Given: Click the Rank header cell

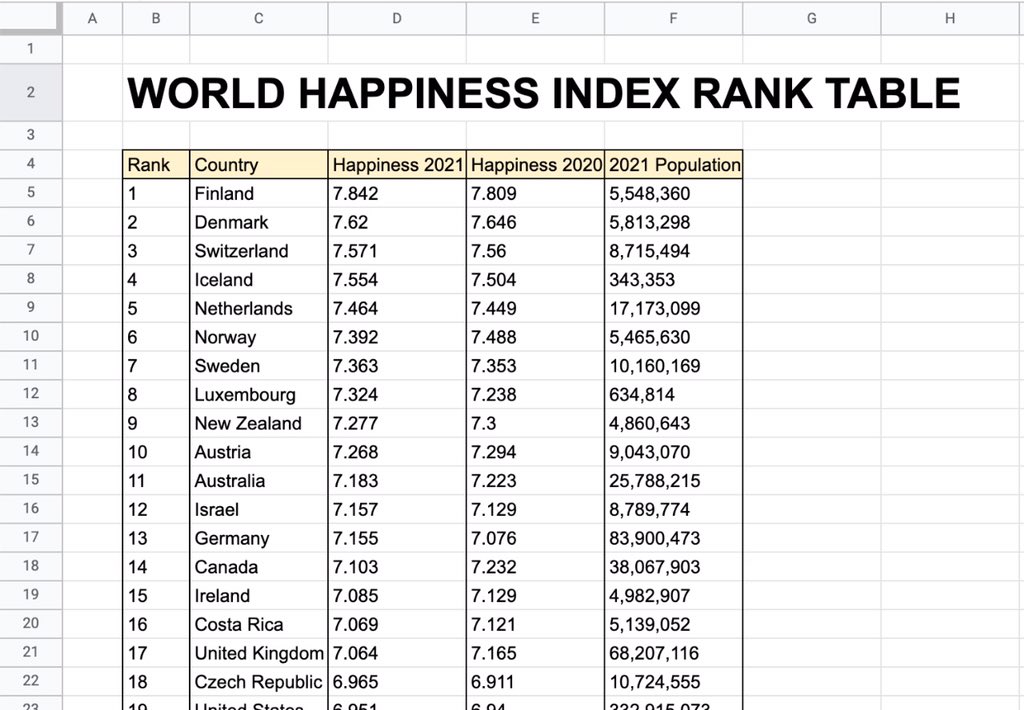Looking at the screenshot, I should [x=156, y=165].
